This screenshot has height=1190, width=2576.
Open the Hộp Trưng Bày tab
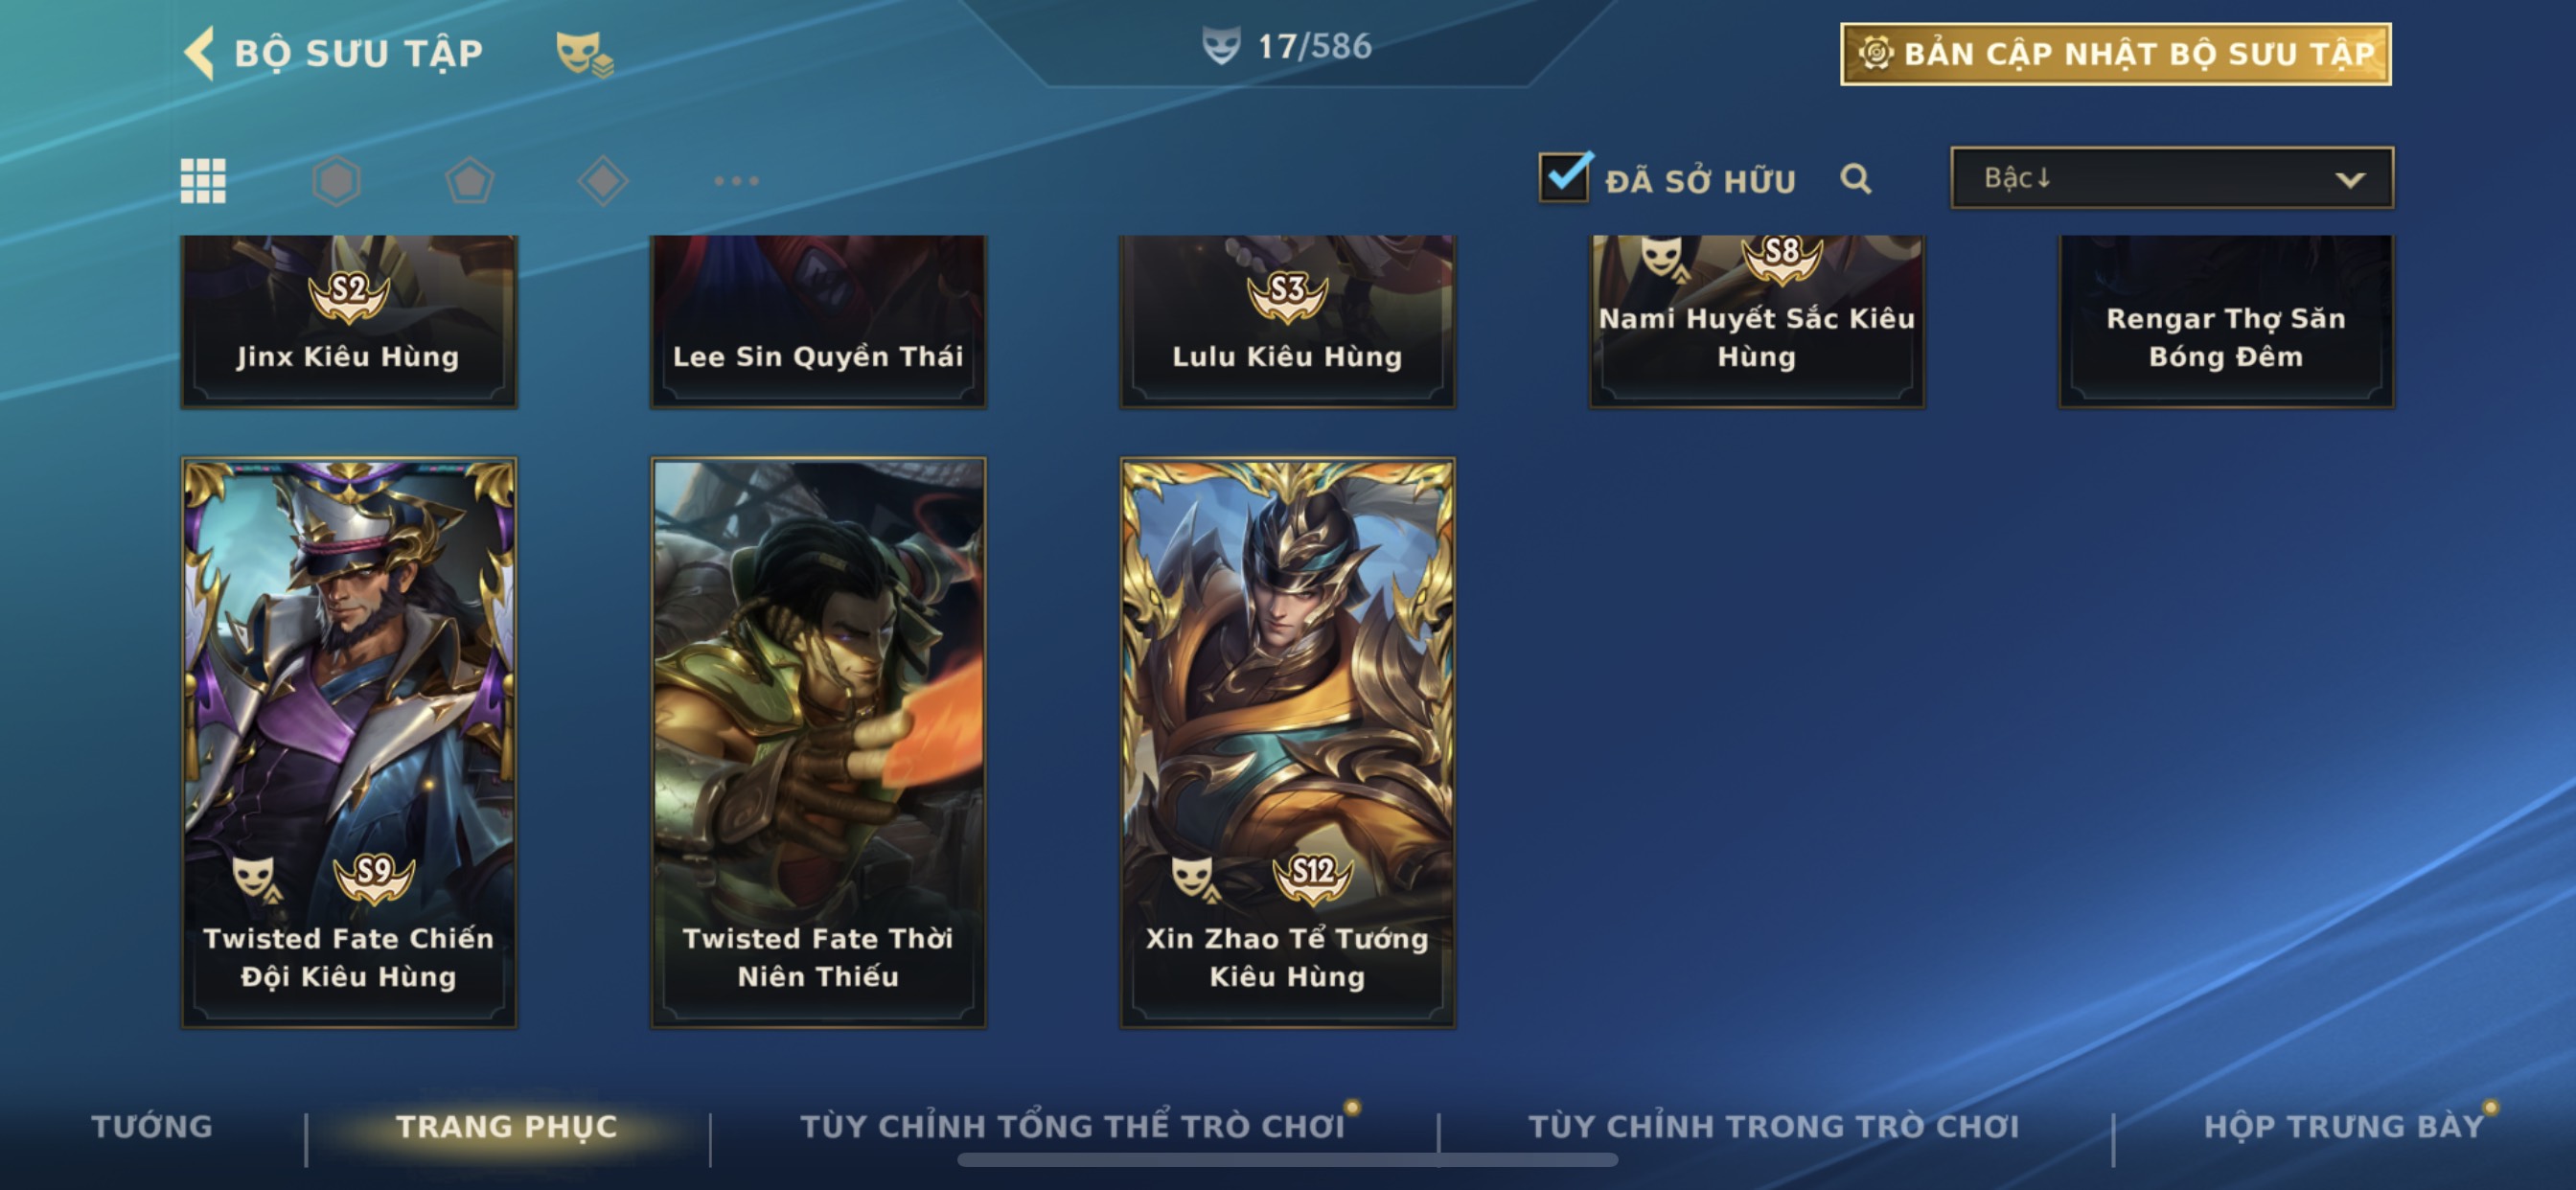[x=2344, y=1126]
